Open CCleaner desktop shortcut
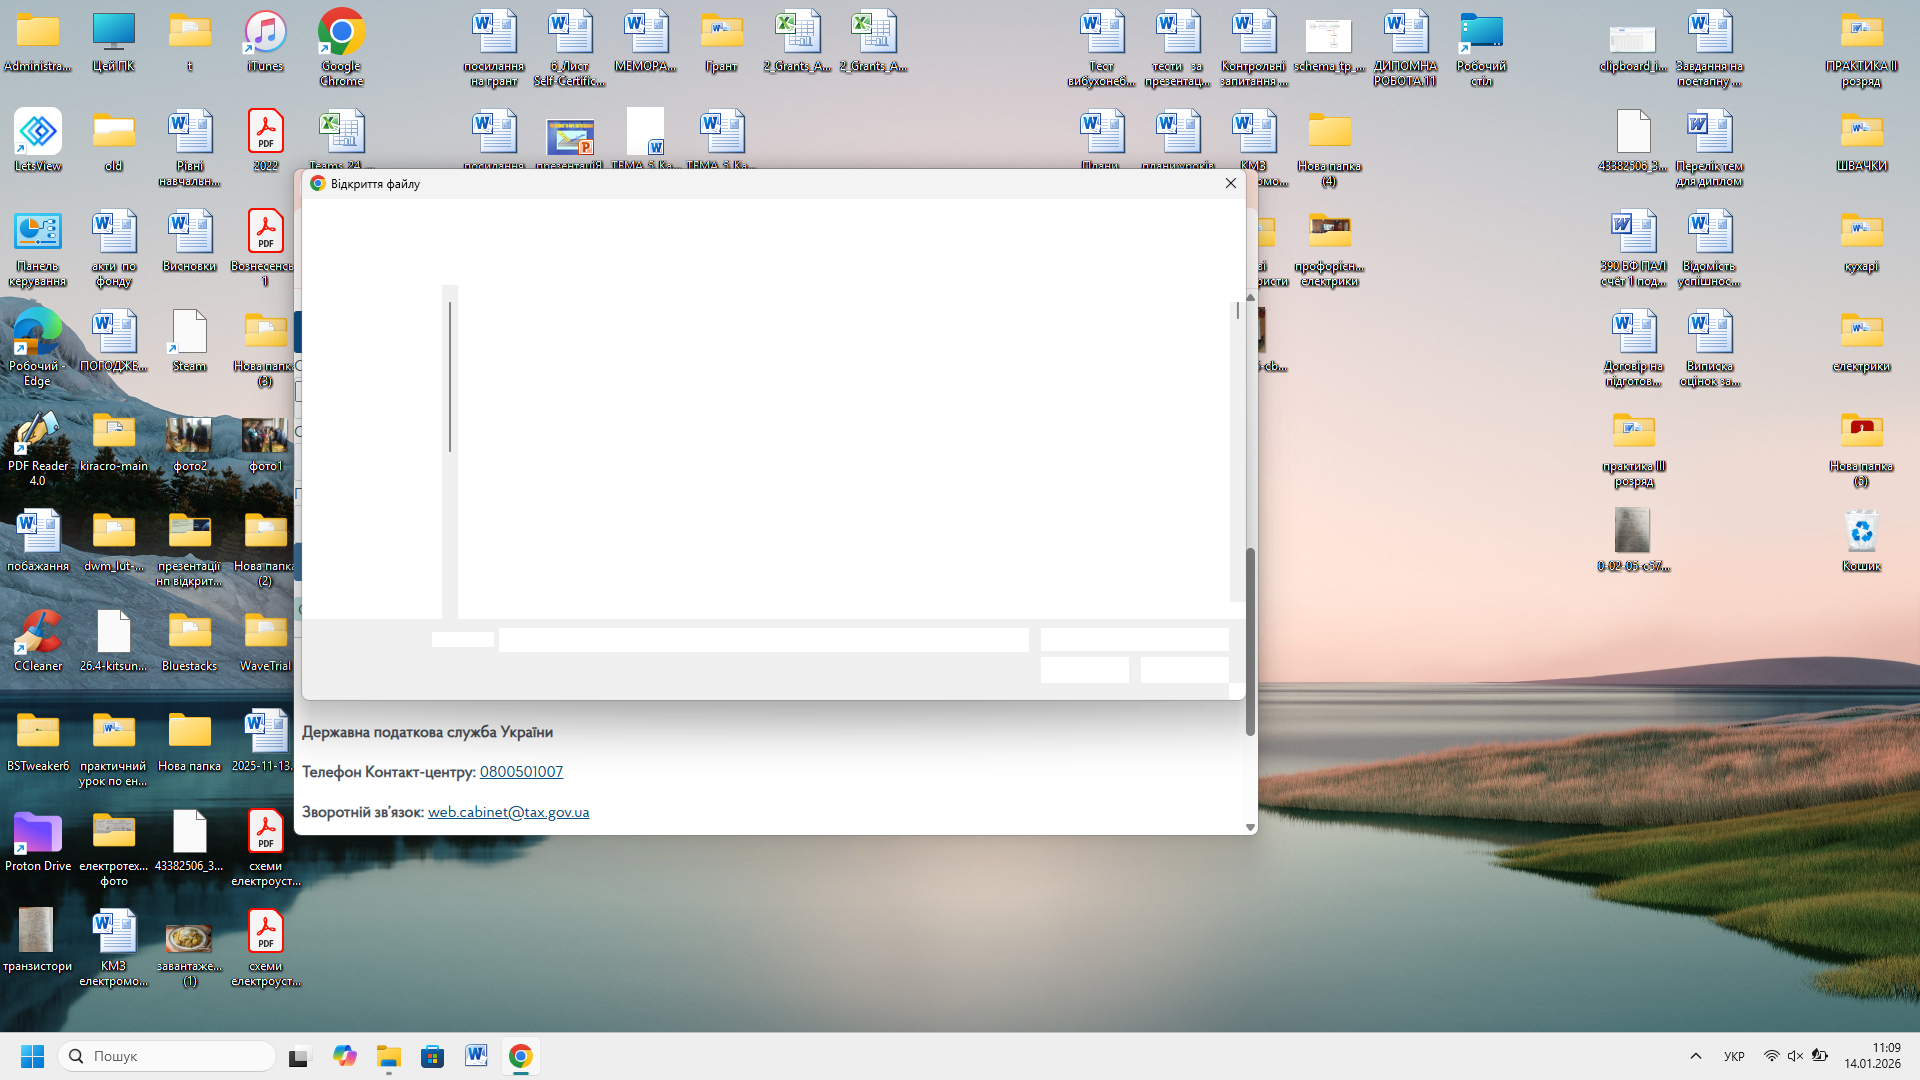The image size is (1920, 1080). tap(37, 634)
